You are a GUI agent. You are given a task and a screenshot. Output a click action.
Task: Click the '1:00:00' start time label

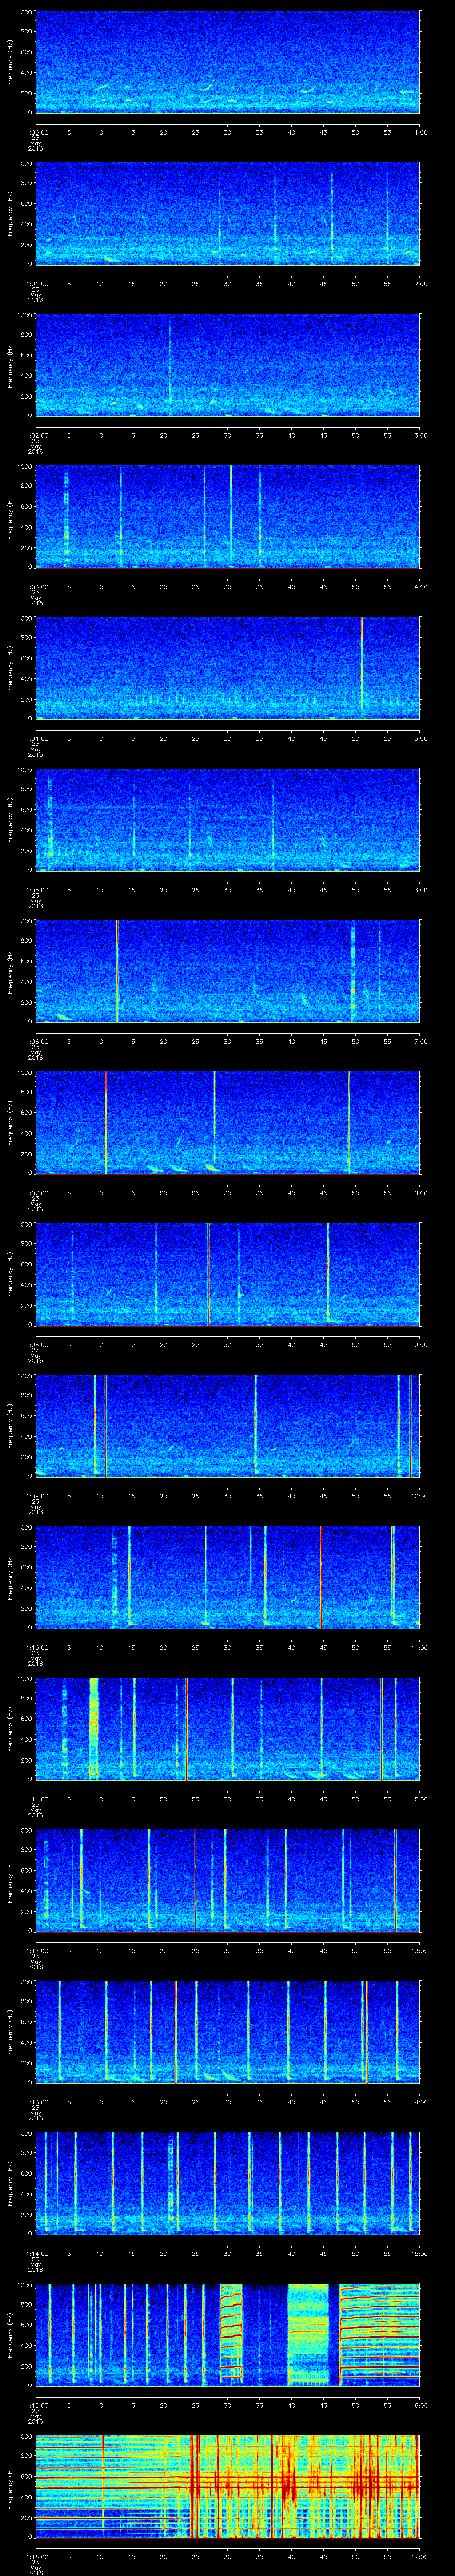[x=36, y=132]
